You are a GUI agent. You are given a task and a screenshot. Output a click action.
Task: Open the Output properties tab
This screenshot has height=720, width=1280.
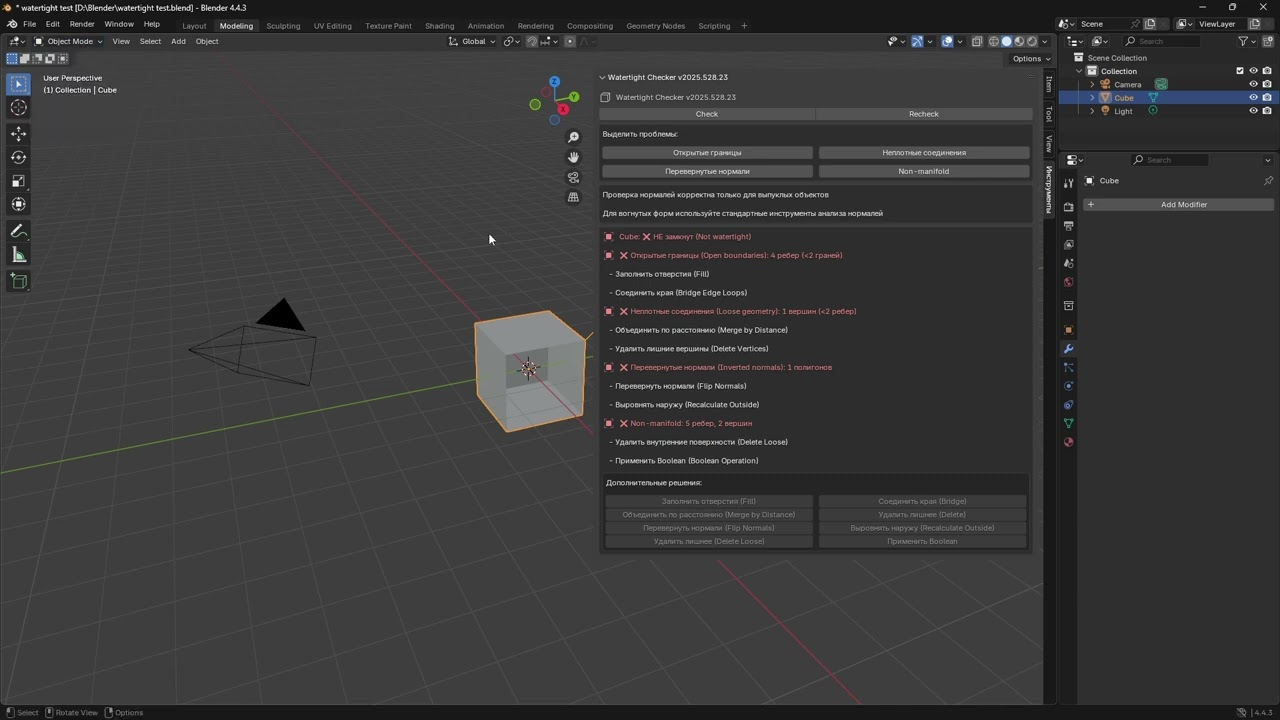click(1068, 226)
